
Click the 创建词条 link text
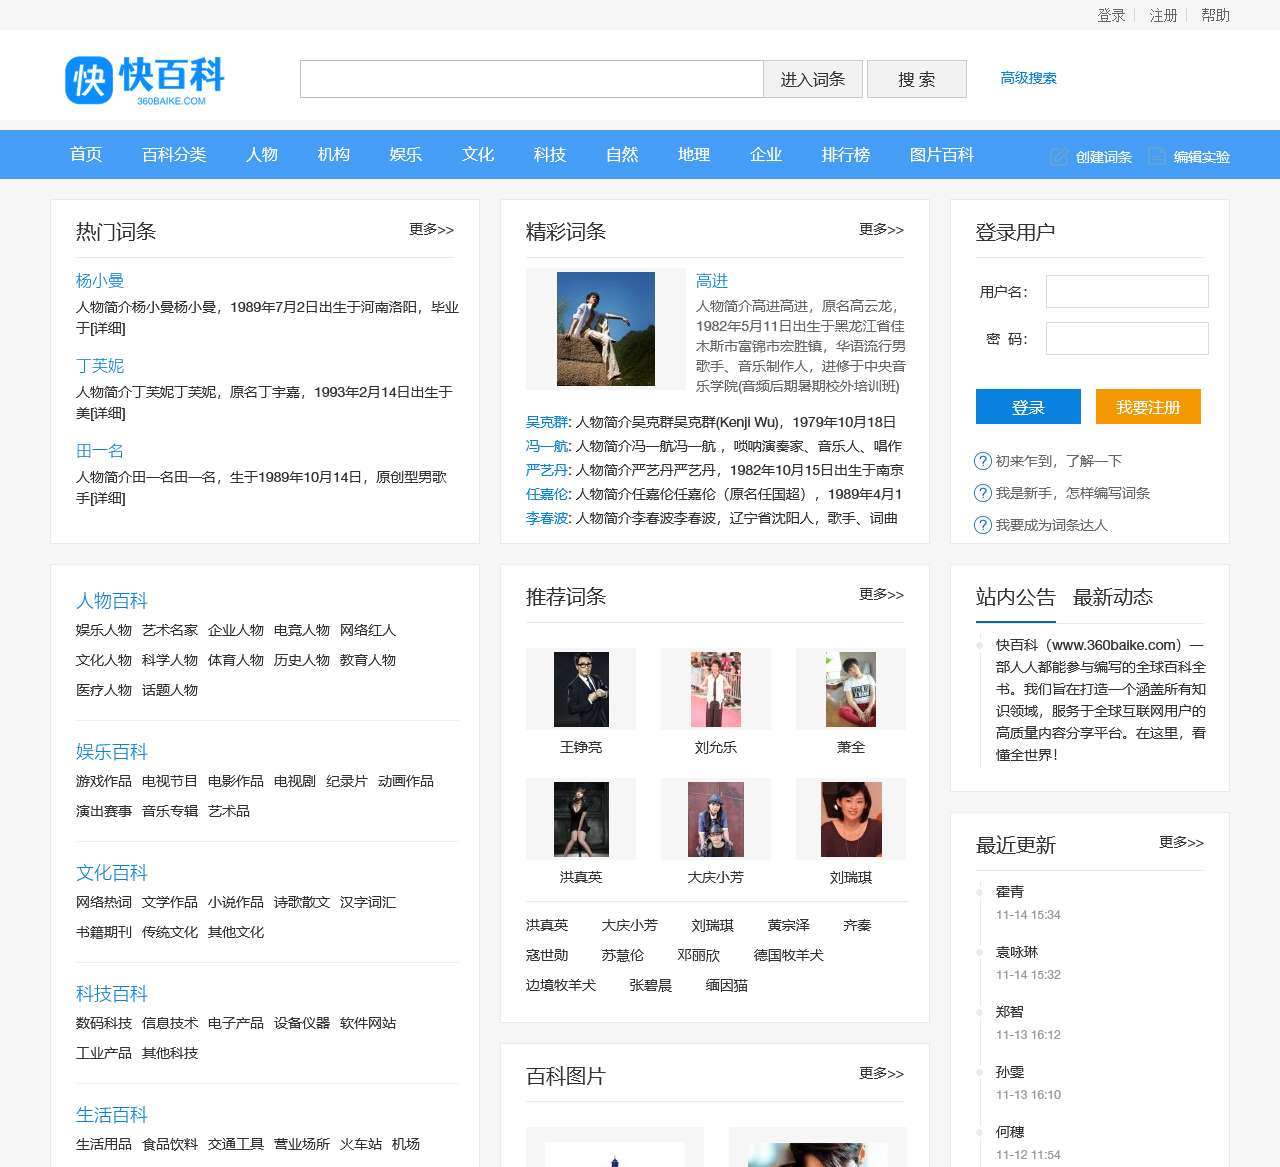1104,157
